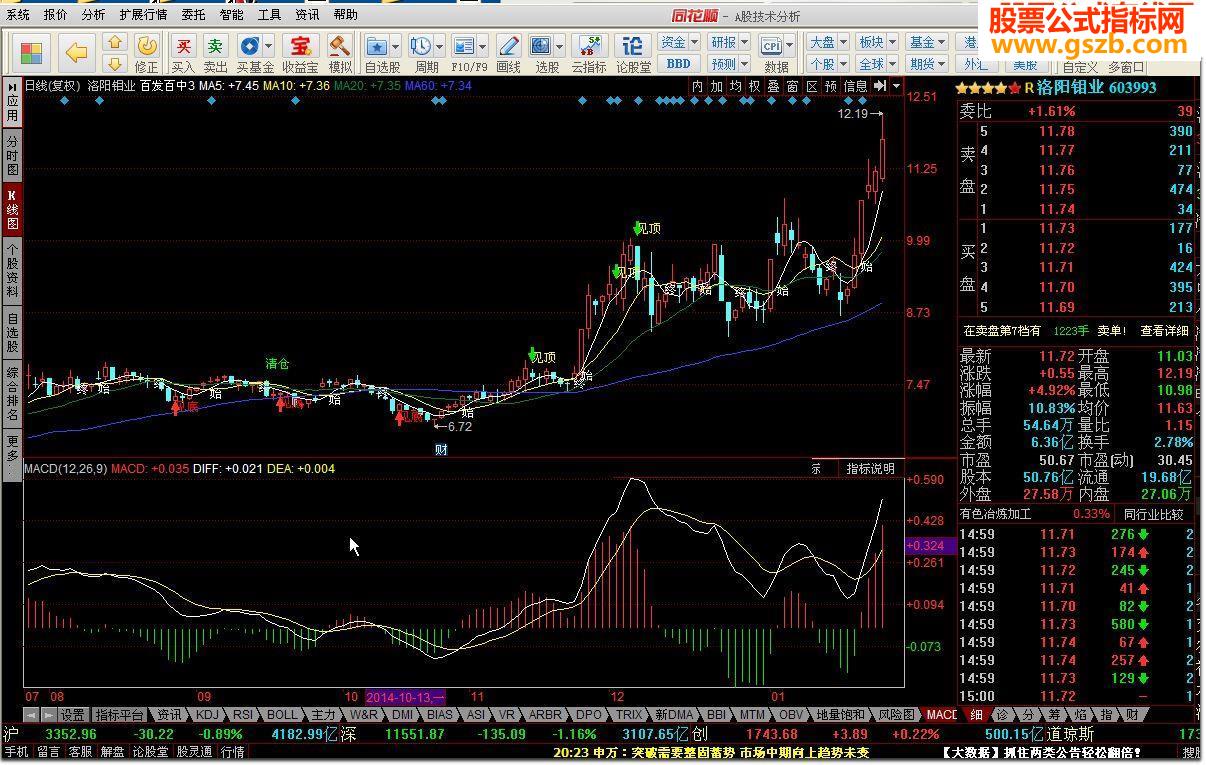
Task: Toggle the 窗 window option
Action: (x=793, y=87)
